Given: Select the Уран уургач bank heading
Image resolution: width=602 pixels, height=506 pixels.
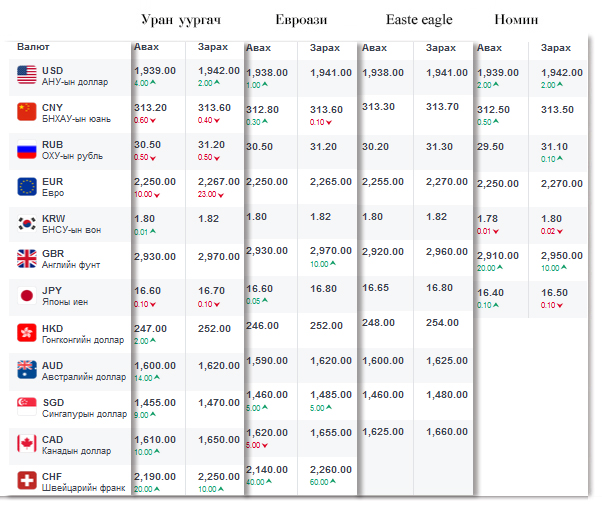Looking at the screenshot, I should [181, 20].
